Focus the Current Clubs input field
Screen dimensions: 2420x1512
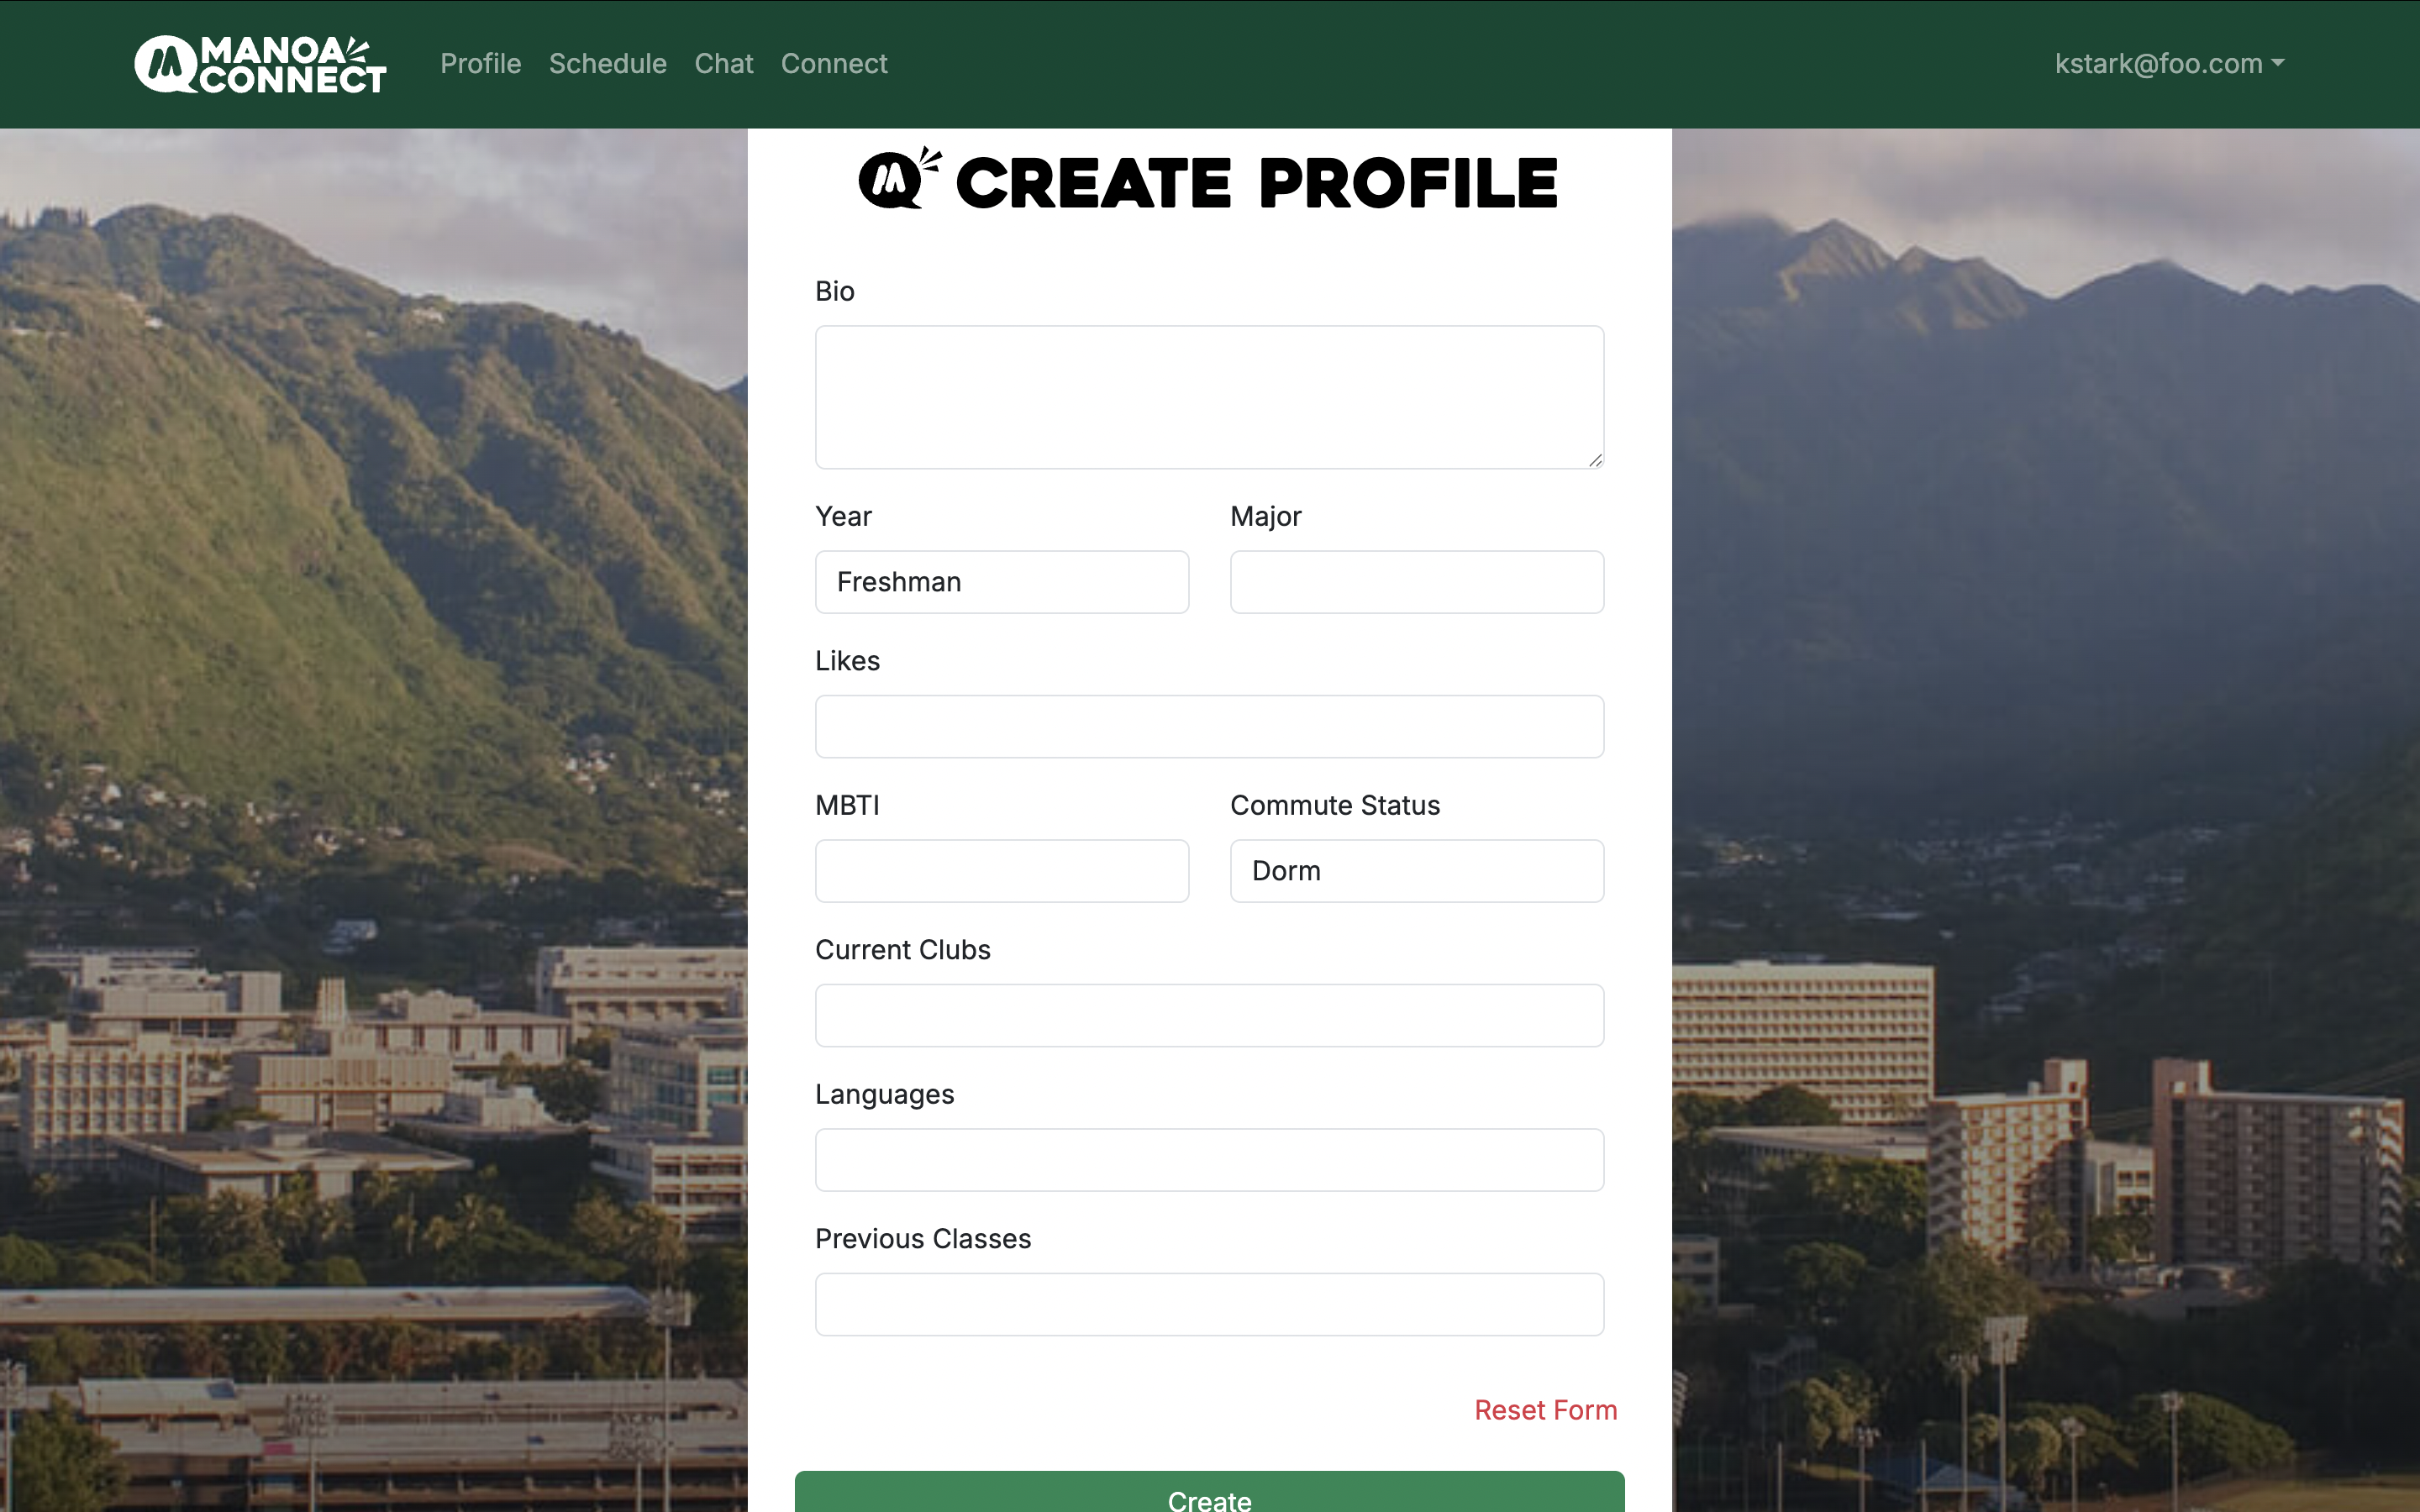(x=1210, y=1015)
